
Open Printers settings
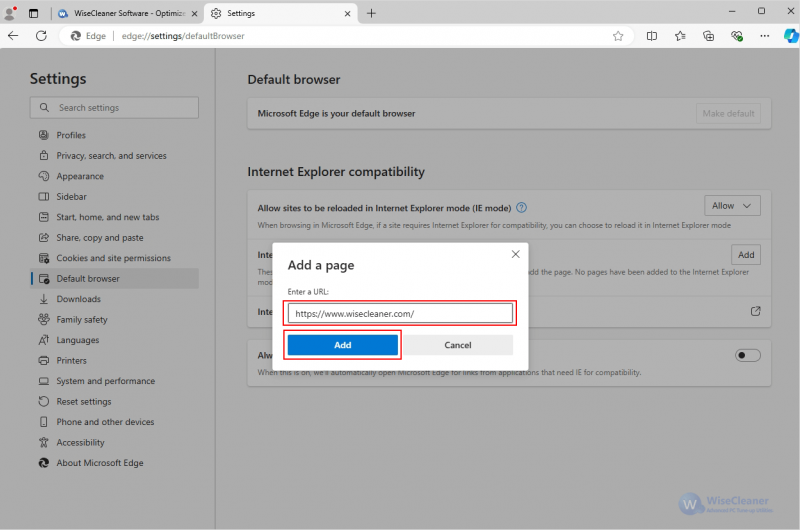[x=114, y=360]
